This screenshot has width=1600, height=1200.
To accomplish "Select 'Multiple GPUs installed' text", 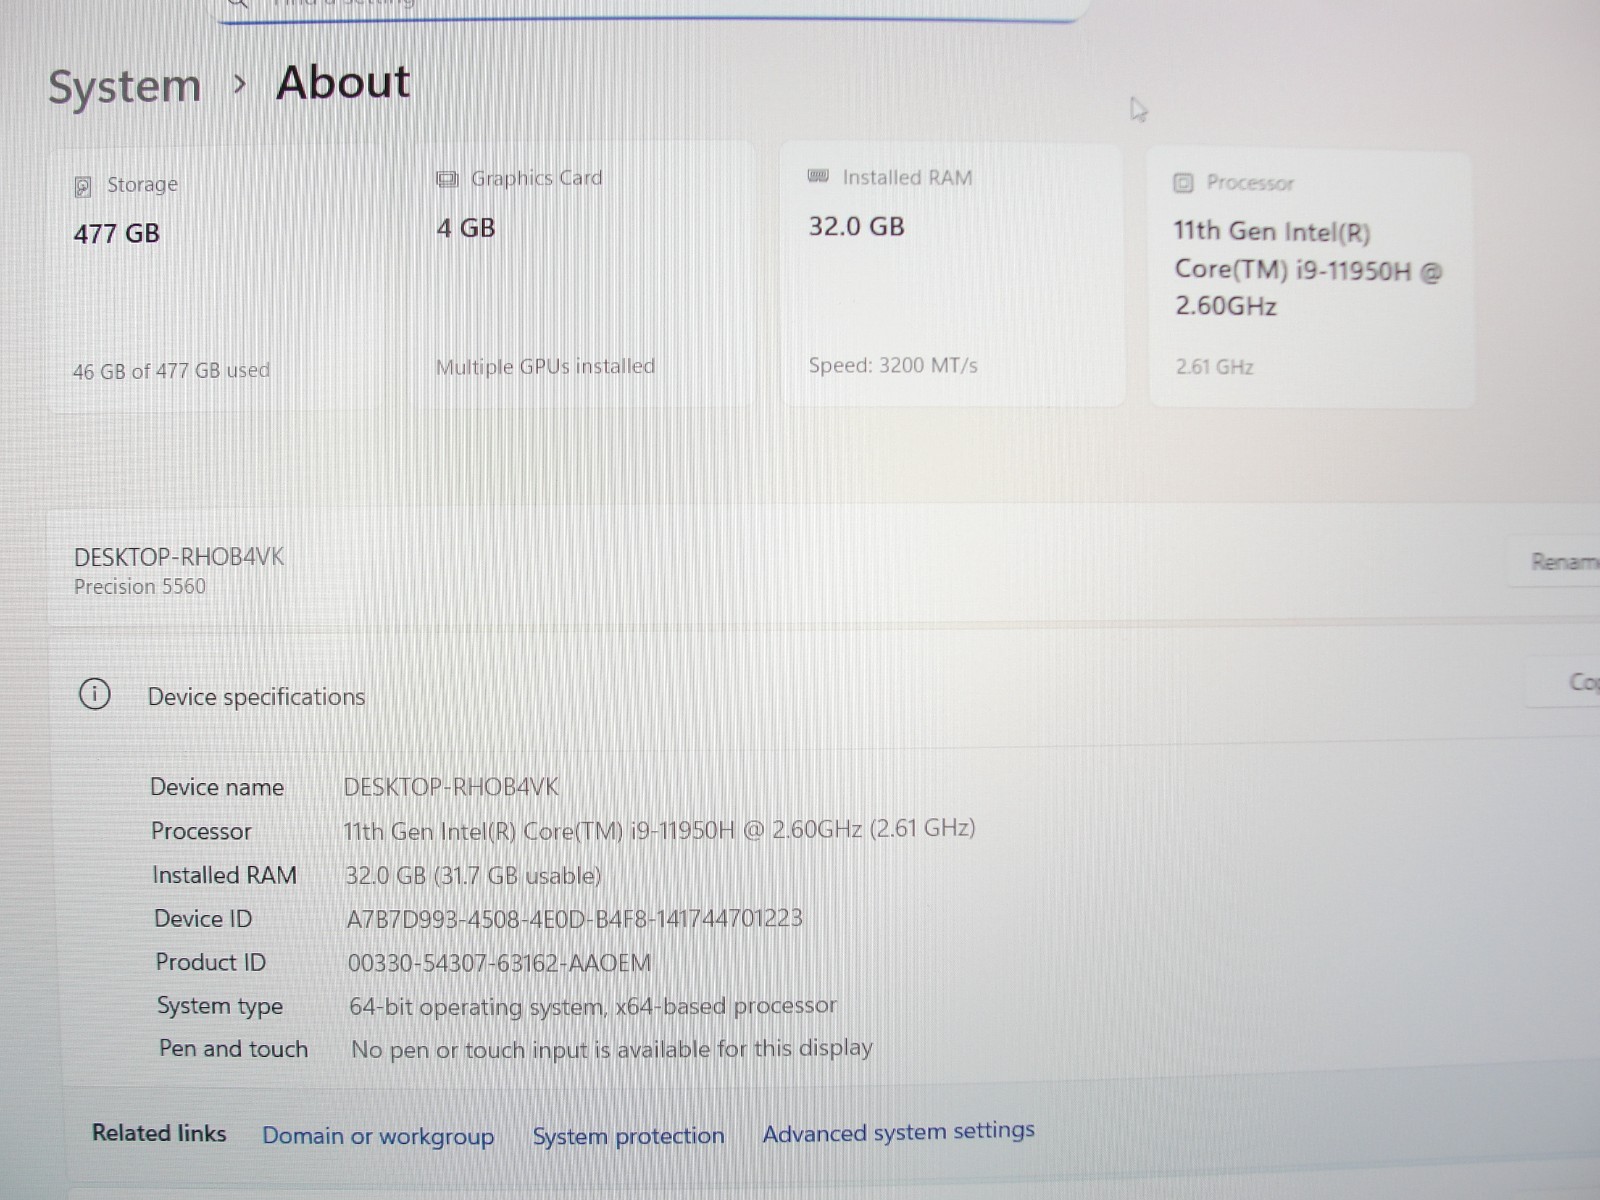I will [545, 367].
